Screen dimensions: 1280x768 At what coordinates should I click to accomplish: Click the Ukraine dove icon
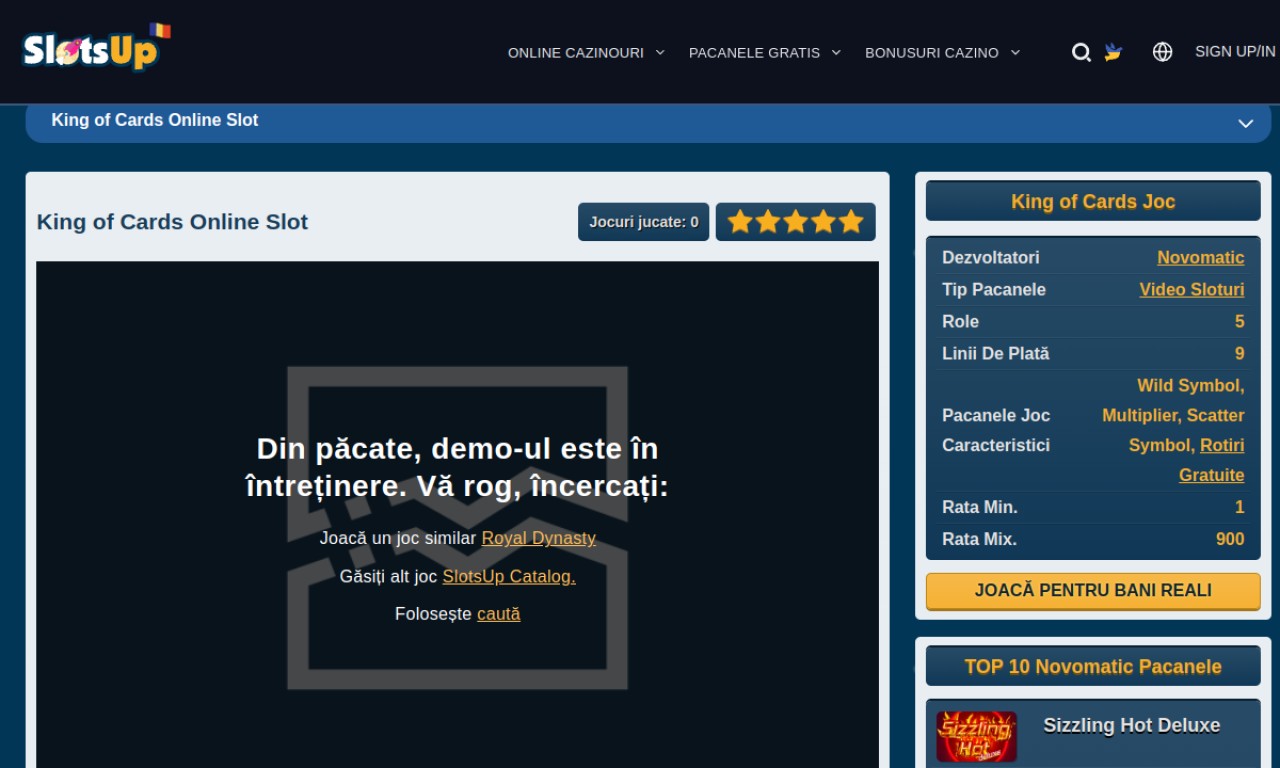pos(1113,52)
